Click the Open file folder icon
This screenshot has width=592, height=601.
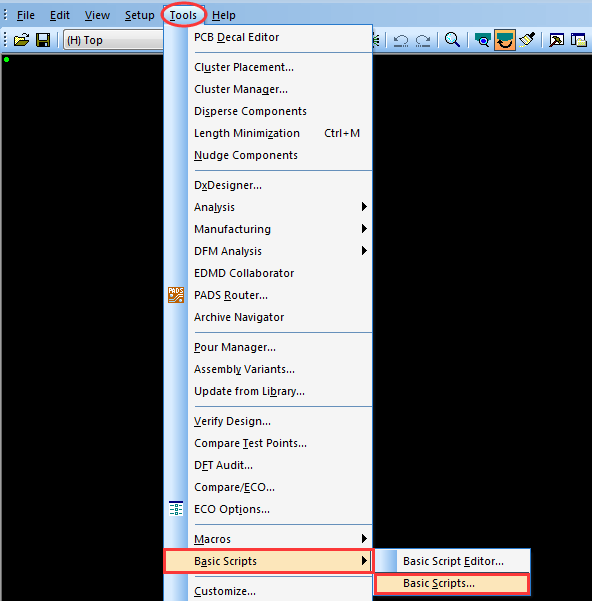(21, 40)
